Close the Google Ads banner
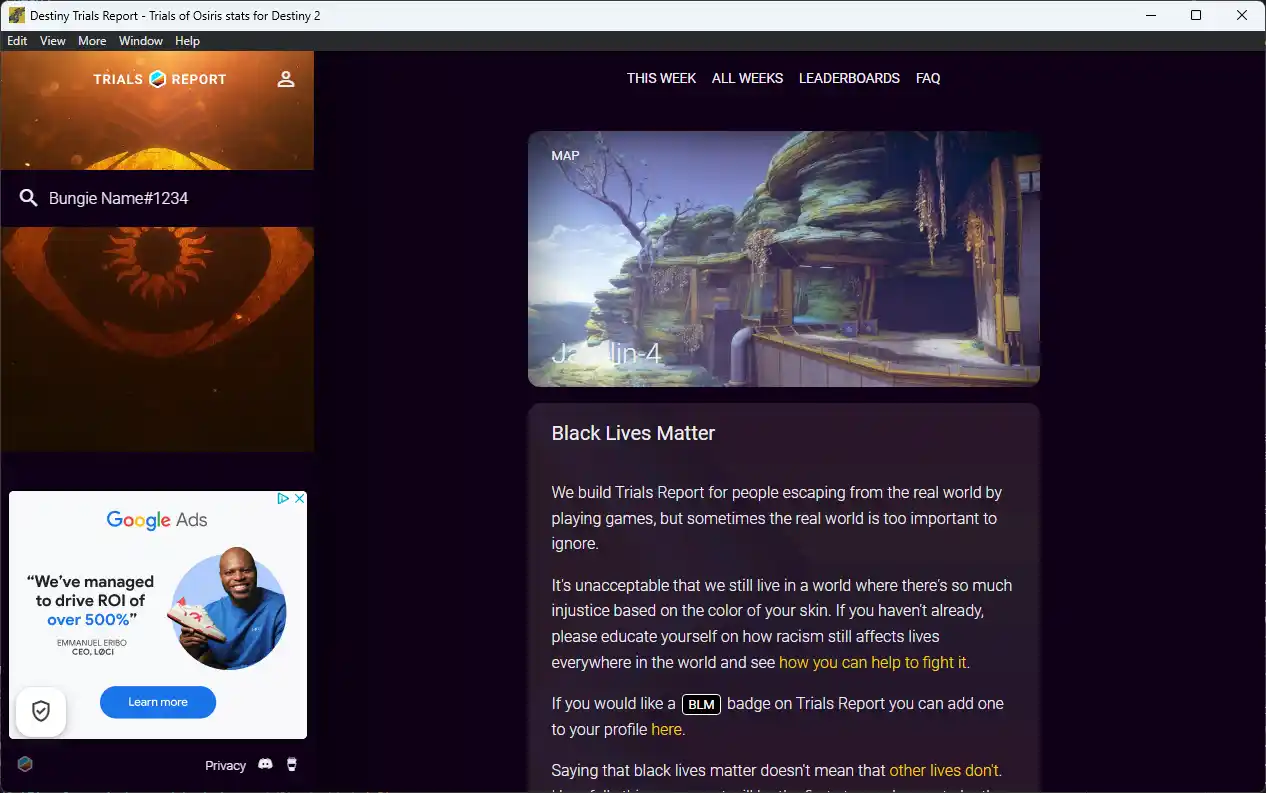 click(299, 498)
